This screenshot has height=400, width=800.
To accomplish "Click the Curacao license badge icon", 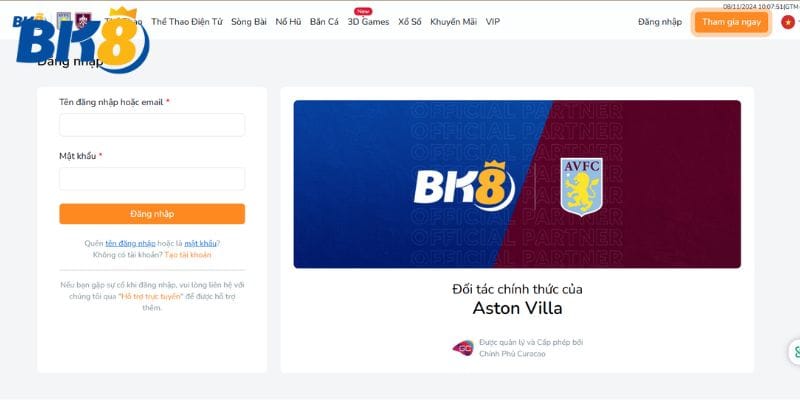I will 463,348.
